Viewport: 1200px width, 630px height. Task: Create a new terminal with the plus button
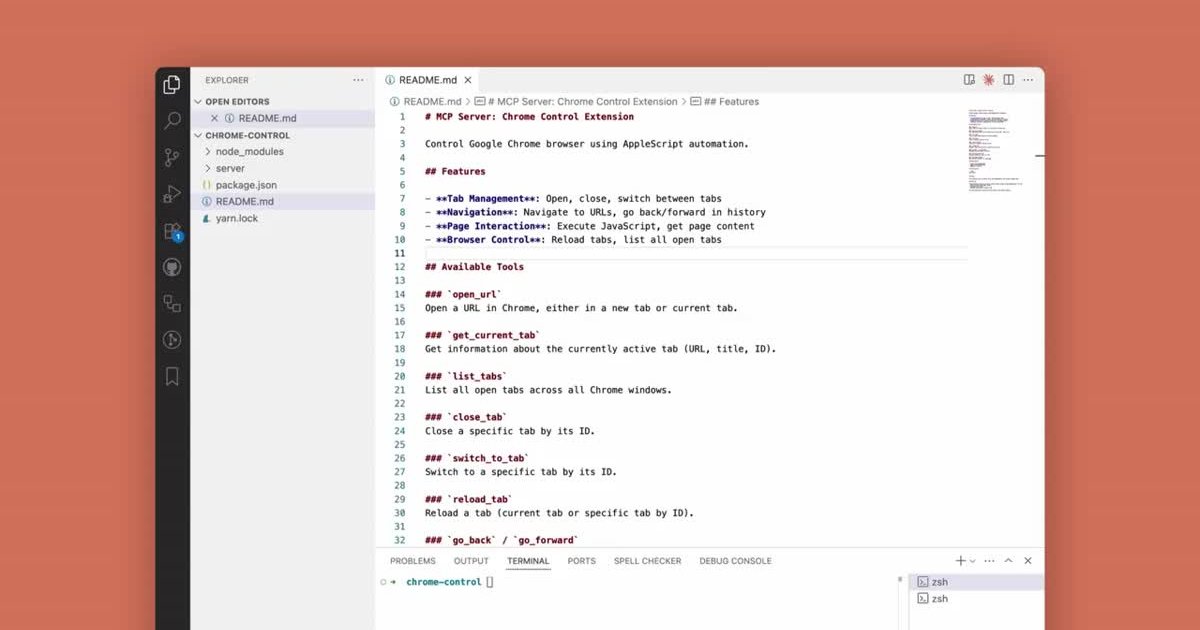click(960, 560)
